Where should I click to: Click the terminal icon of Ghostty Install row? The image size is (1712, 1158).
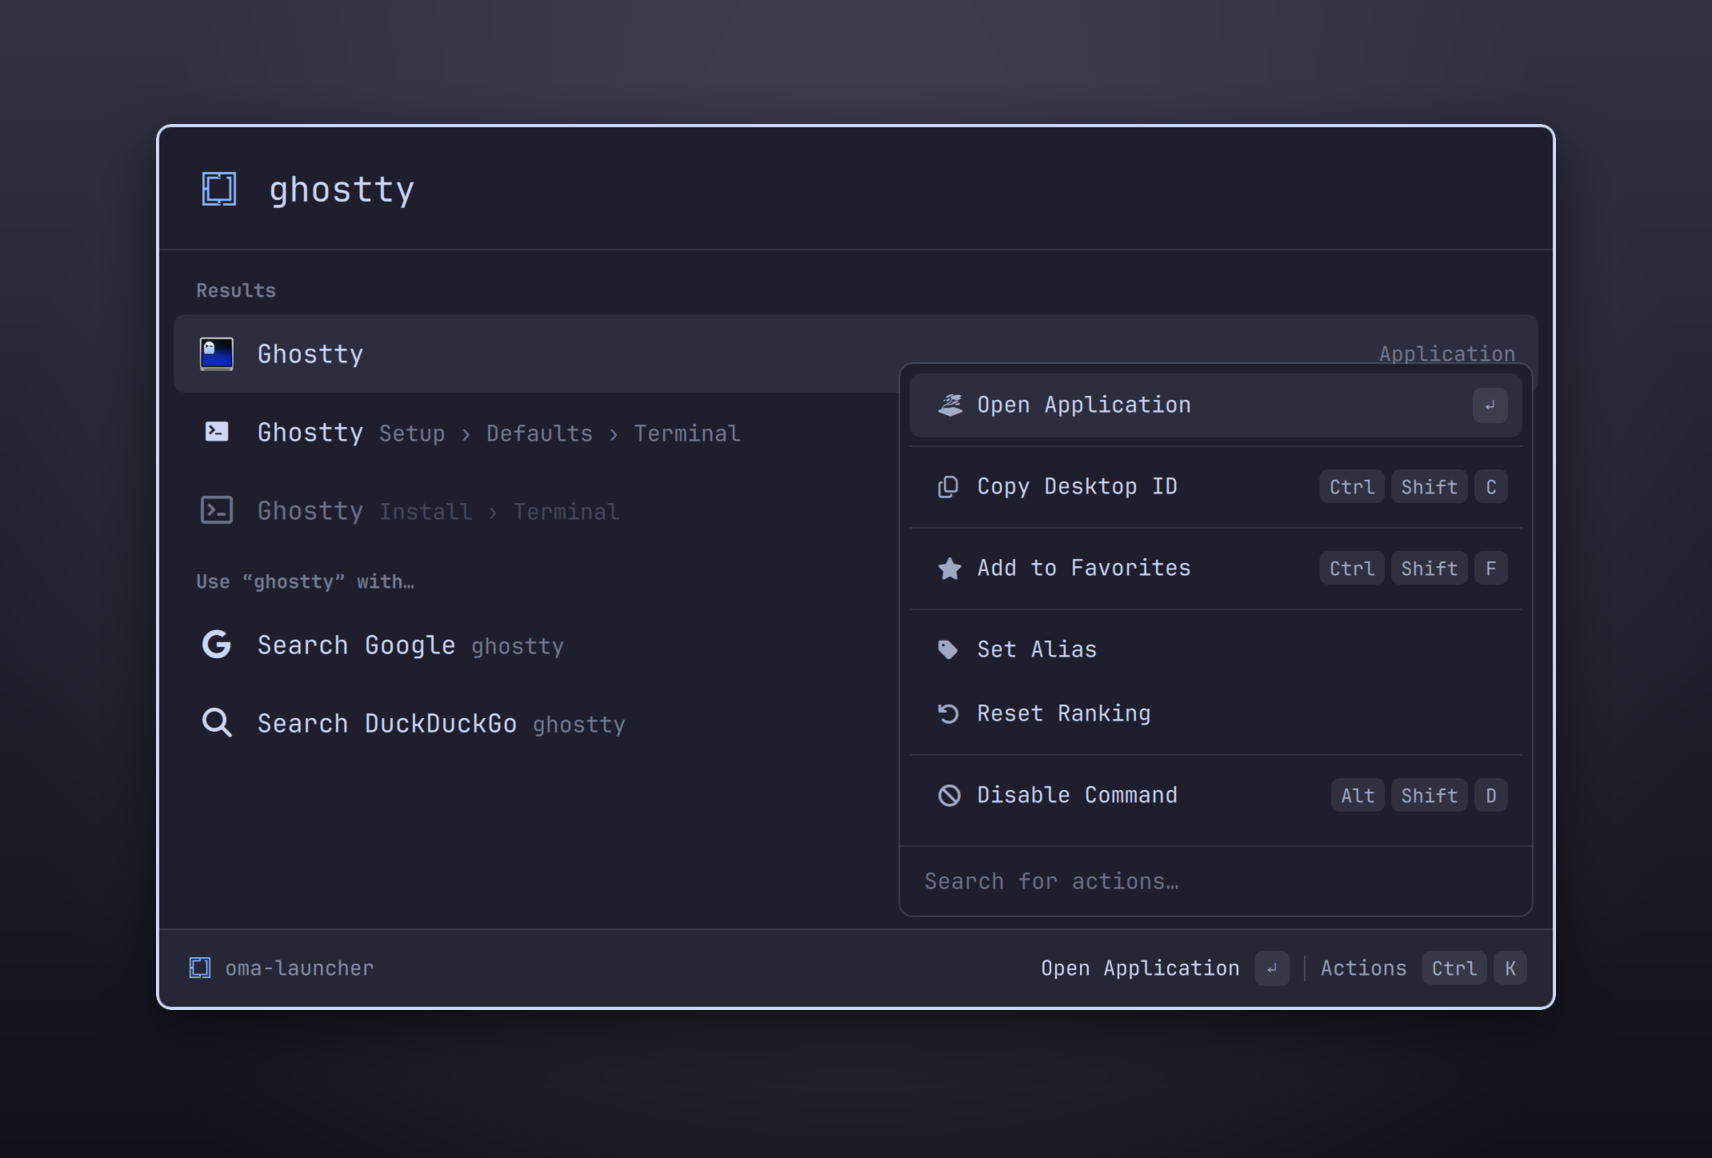pyautogui.click(x=216, y=510)
